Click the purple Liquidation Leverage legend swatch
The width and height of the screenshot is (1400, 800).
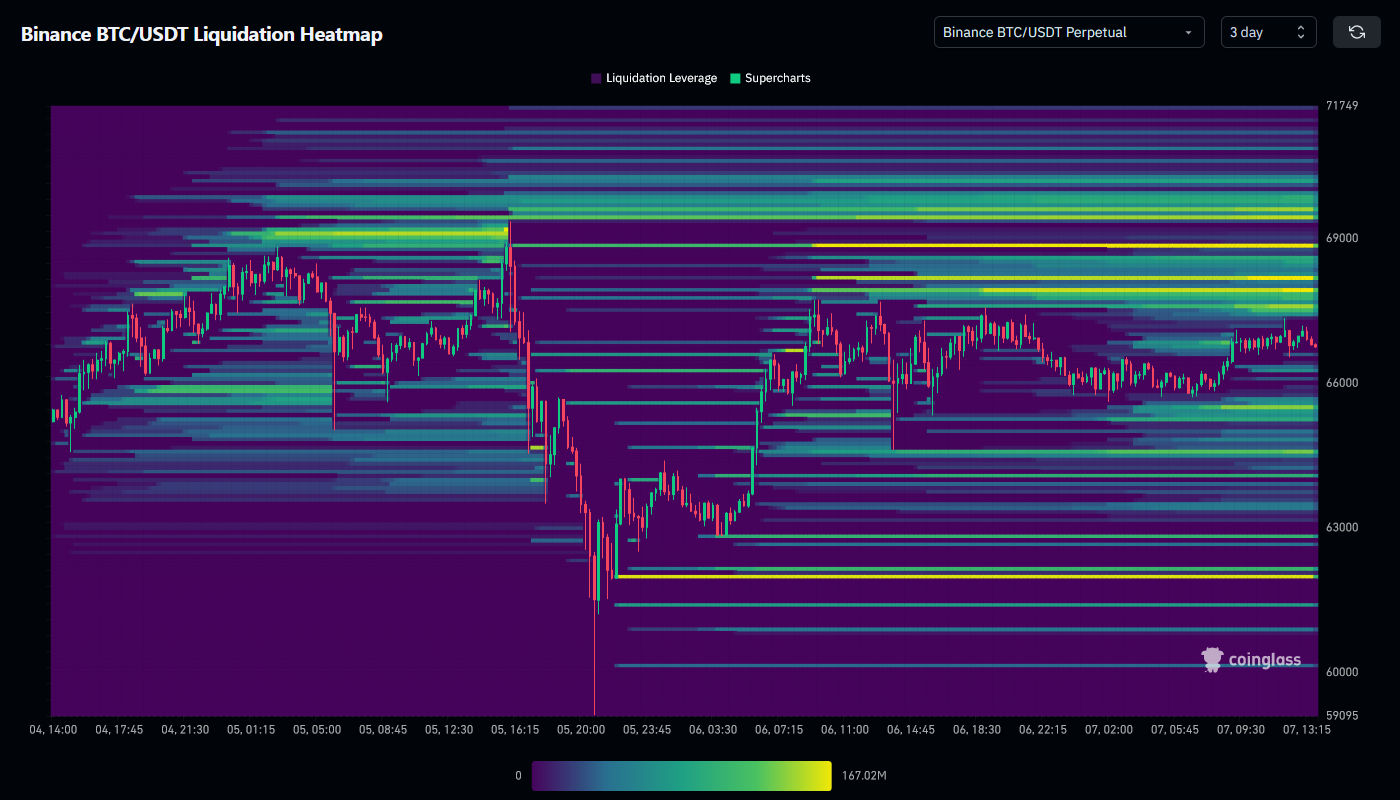tap(596, 78)
